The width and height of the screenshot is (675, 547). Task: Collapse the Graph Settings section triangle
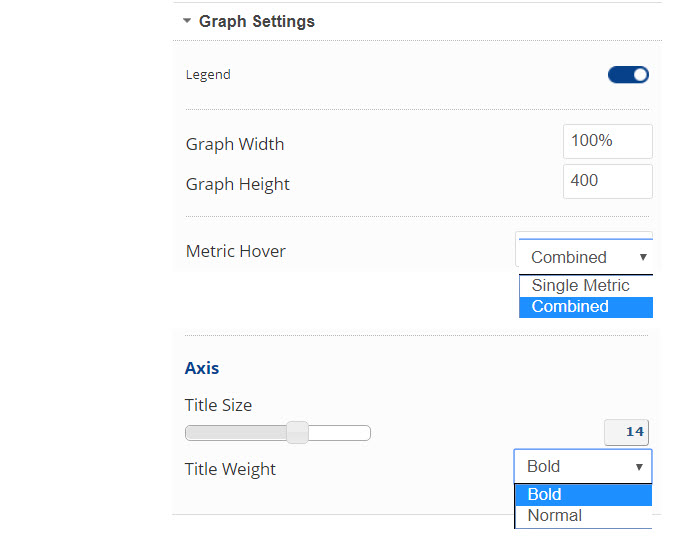tap(187, 21)
